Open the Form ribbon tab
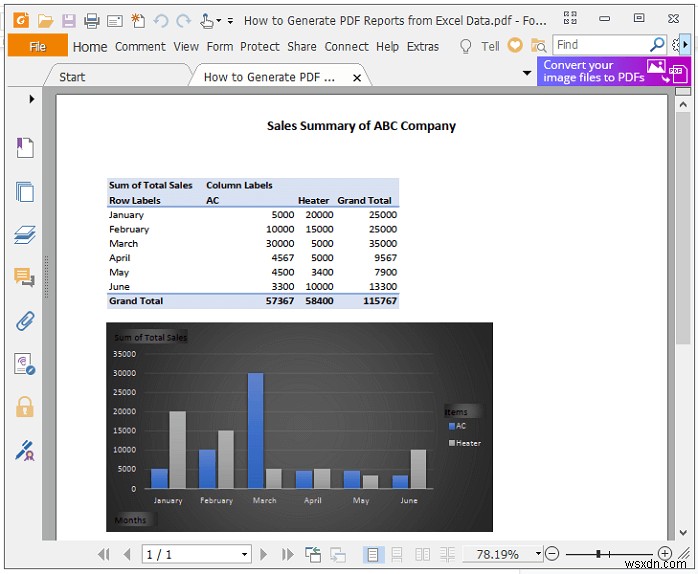698x574 pixels. pyautogui.click(x=220, y=46)
